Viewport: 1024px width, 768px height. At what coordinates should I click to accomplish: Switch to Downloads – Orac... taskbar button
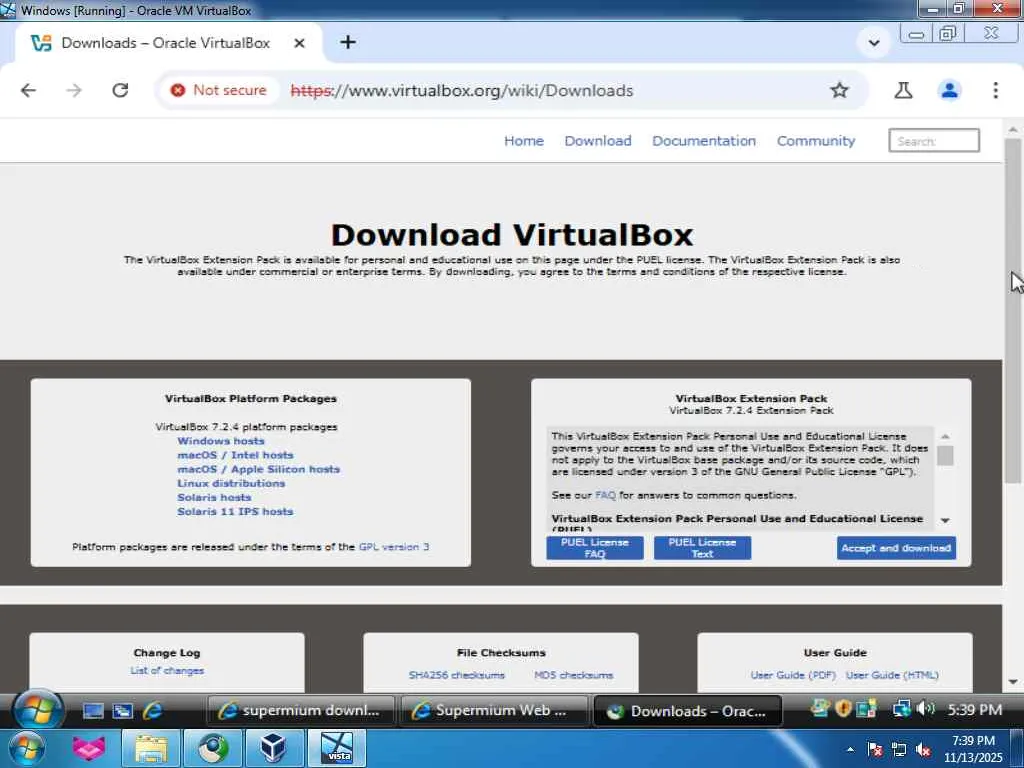(x=688, y=711)
